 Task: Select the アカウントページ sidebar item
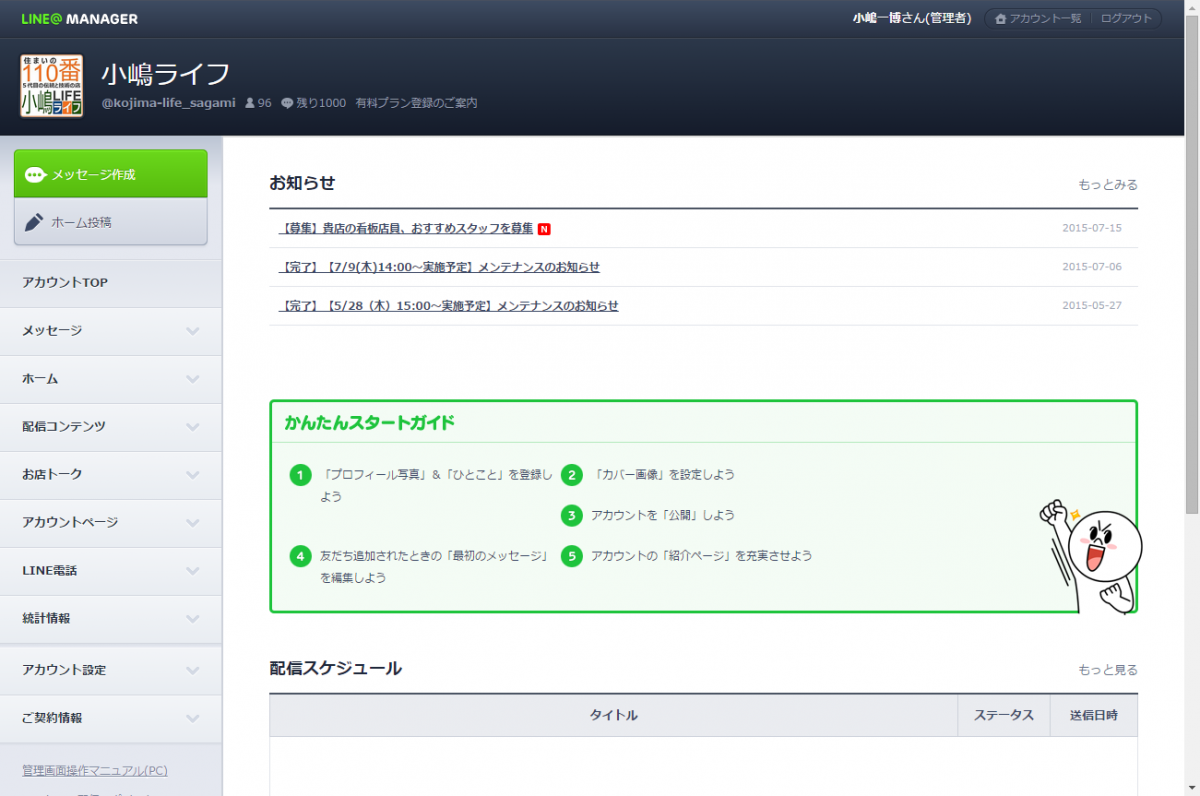coord(111,523)
